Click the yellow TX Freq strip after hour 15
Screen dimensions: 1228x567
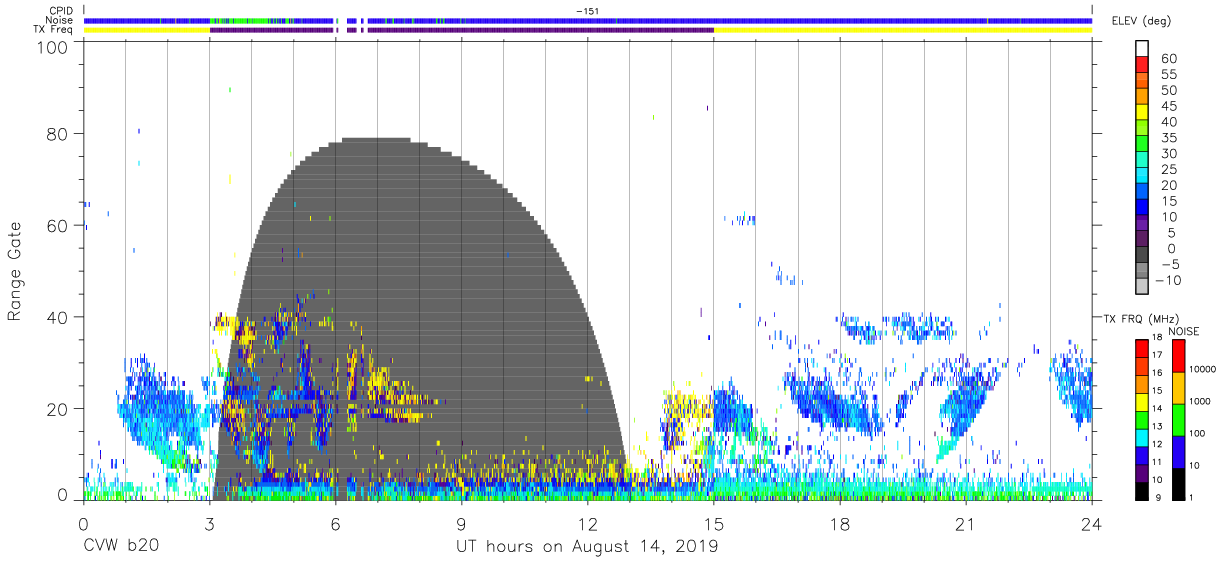[x=902, y=30]
